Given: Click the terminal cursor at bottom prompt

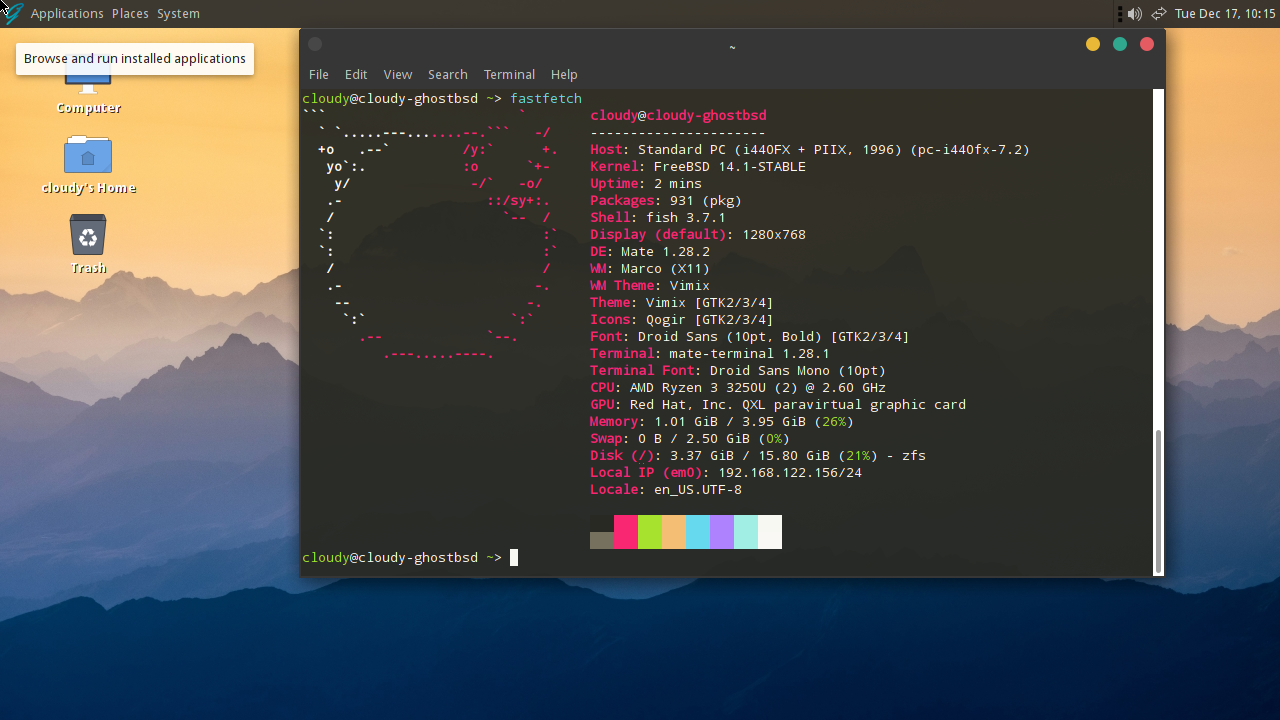Looking at the screenshot, I should [514, 557].
